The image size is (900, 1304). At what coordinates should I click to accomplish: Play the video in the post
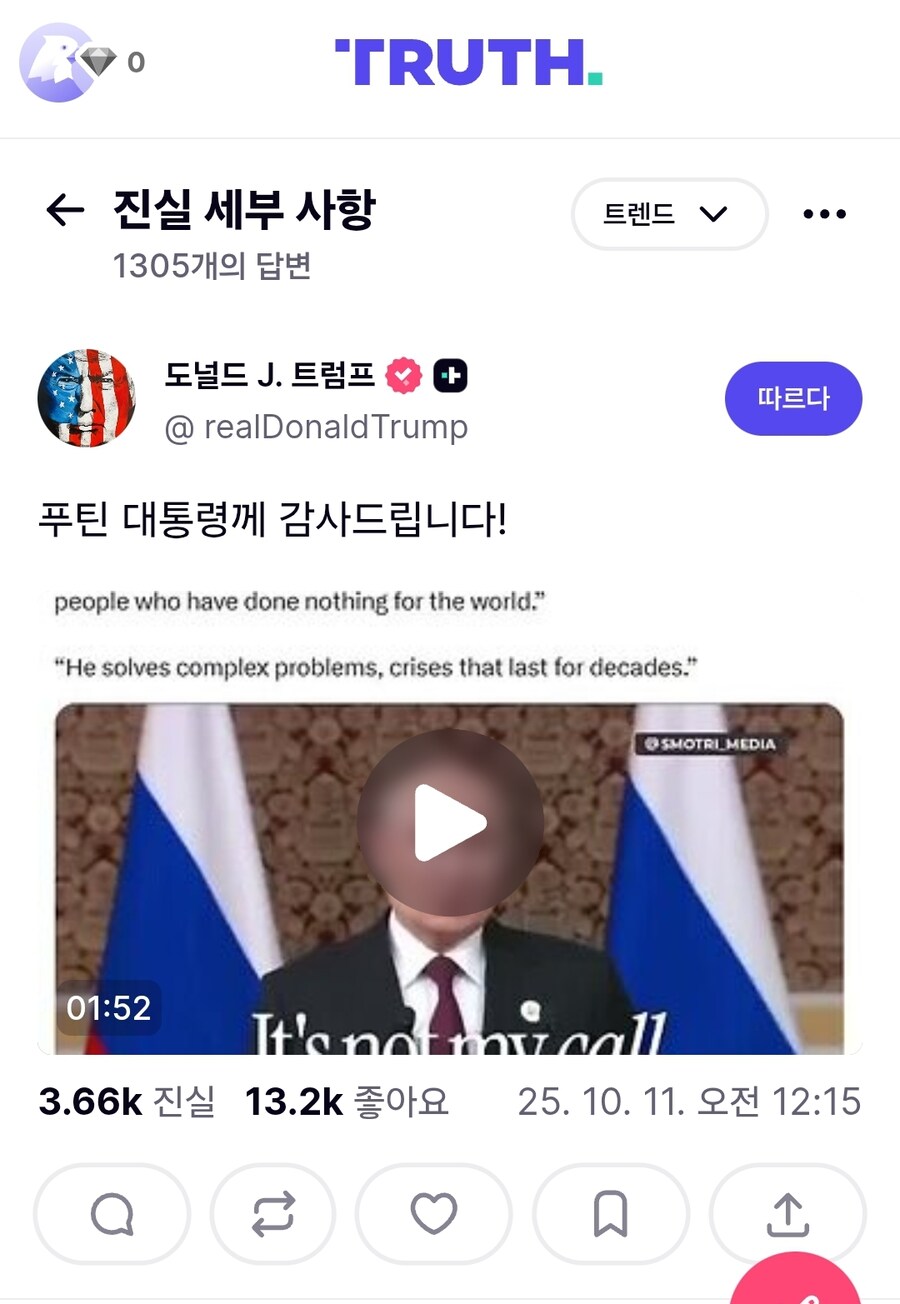[450, 822]
